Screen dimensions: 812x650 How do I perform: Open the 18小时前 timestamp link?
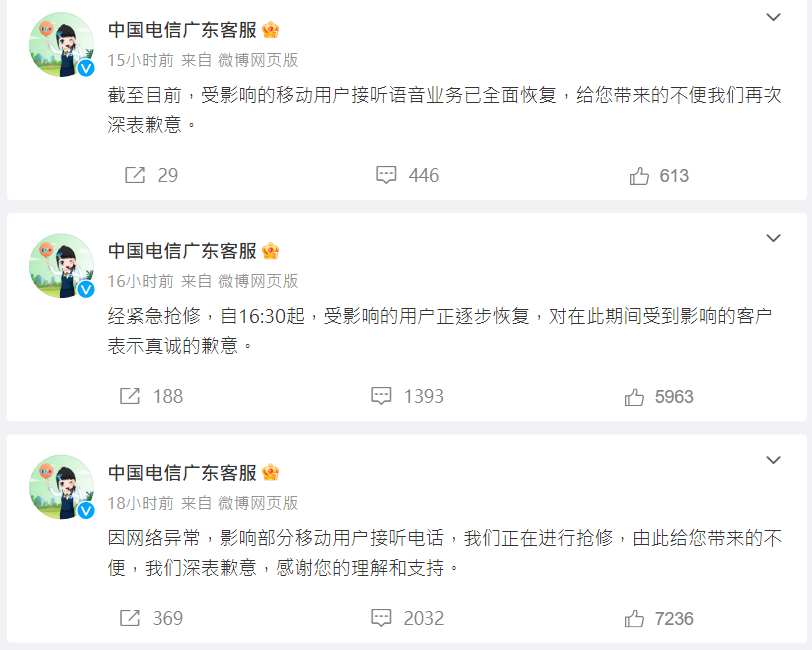(x=140, y=502)
